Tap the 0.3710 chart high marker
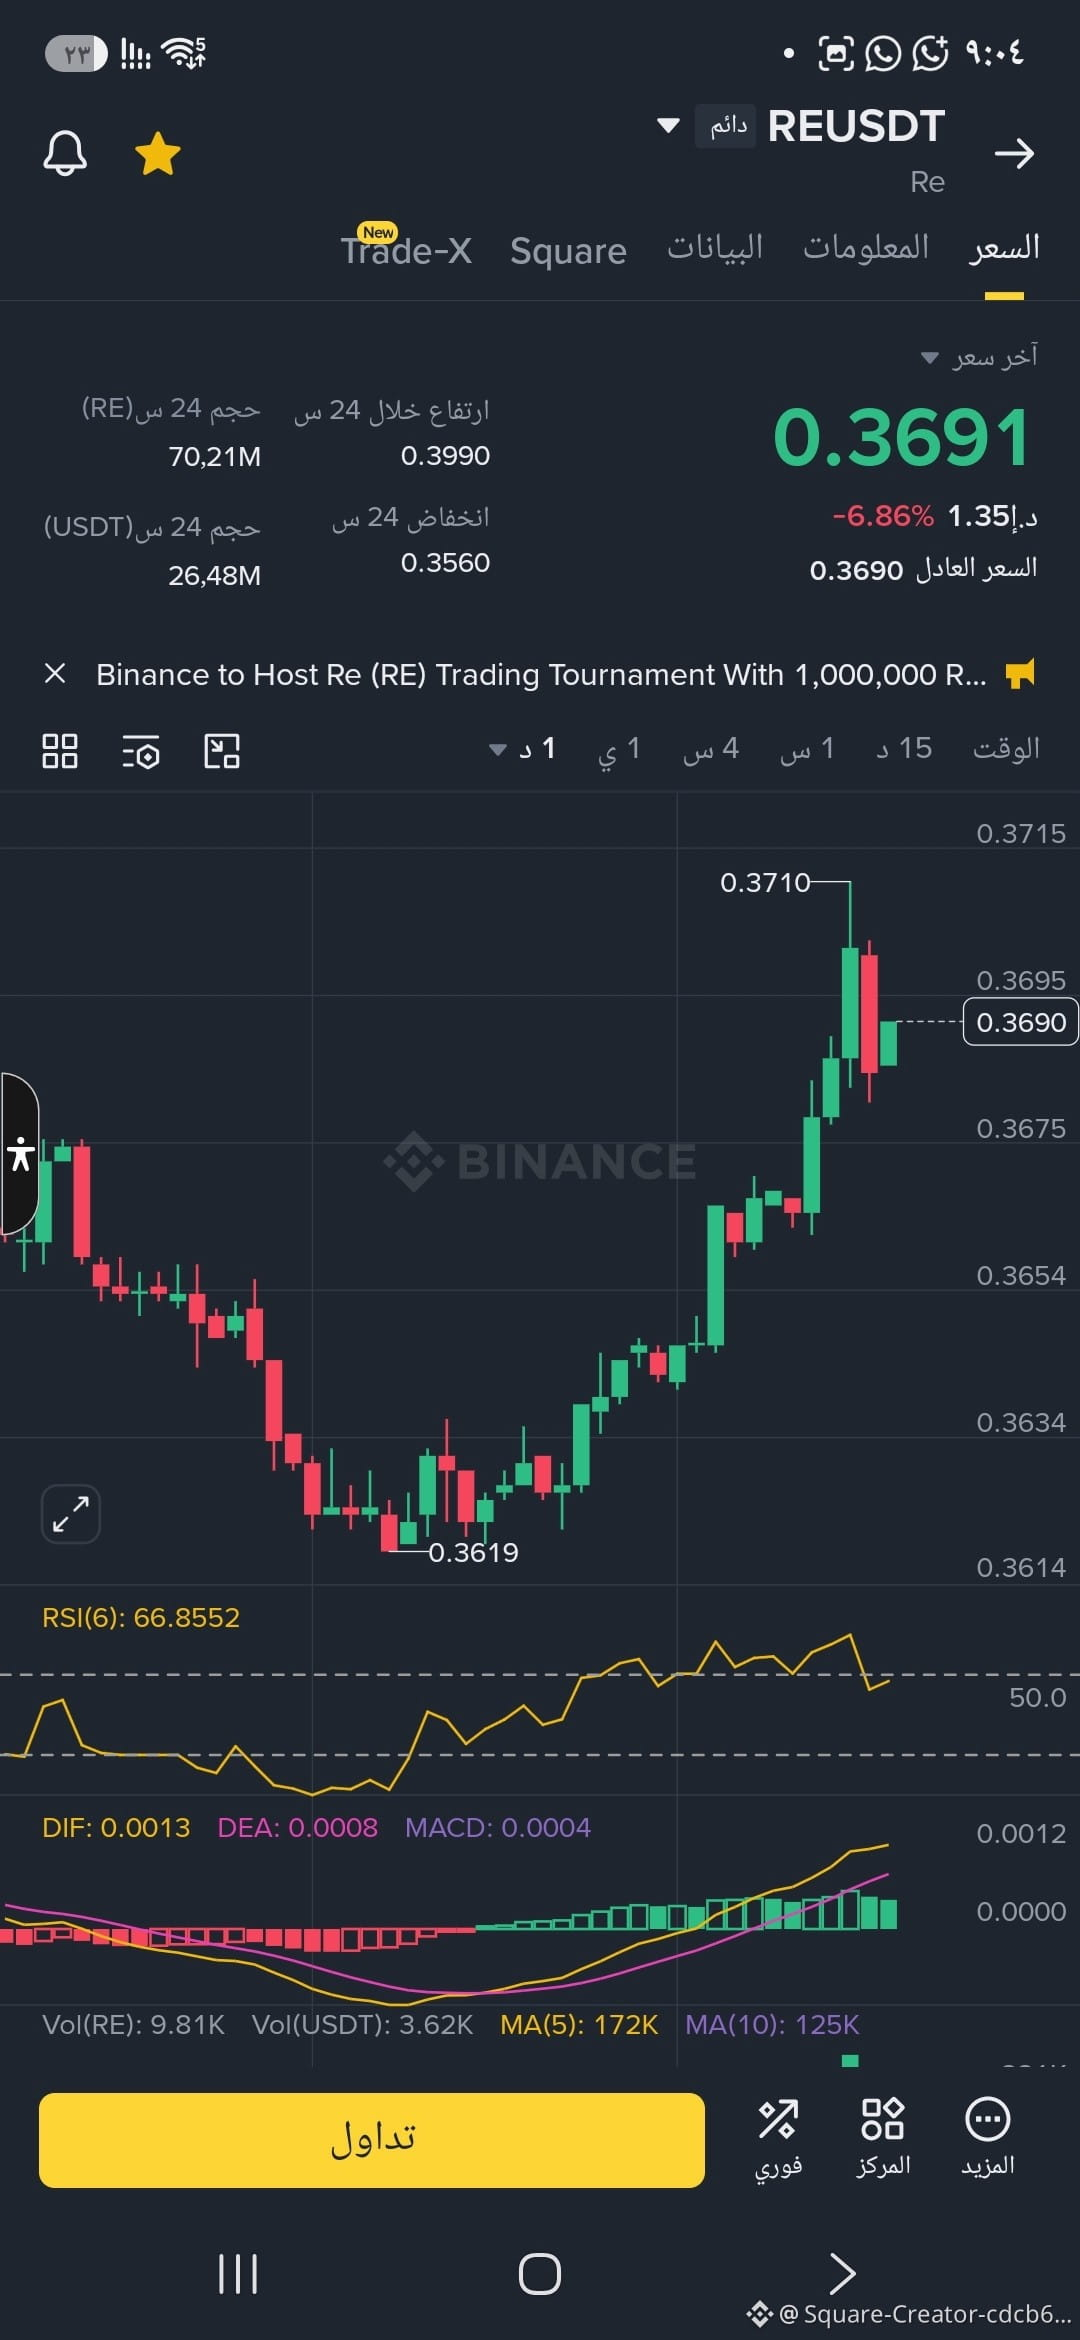Viewport: 1080px width, 2340px height. pos(765,882)
